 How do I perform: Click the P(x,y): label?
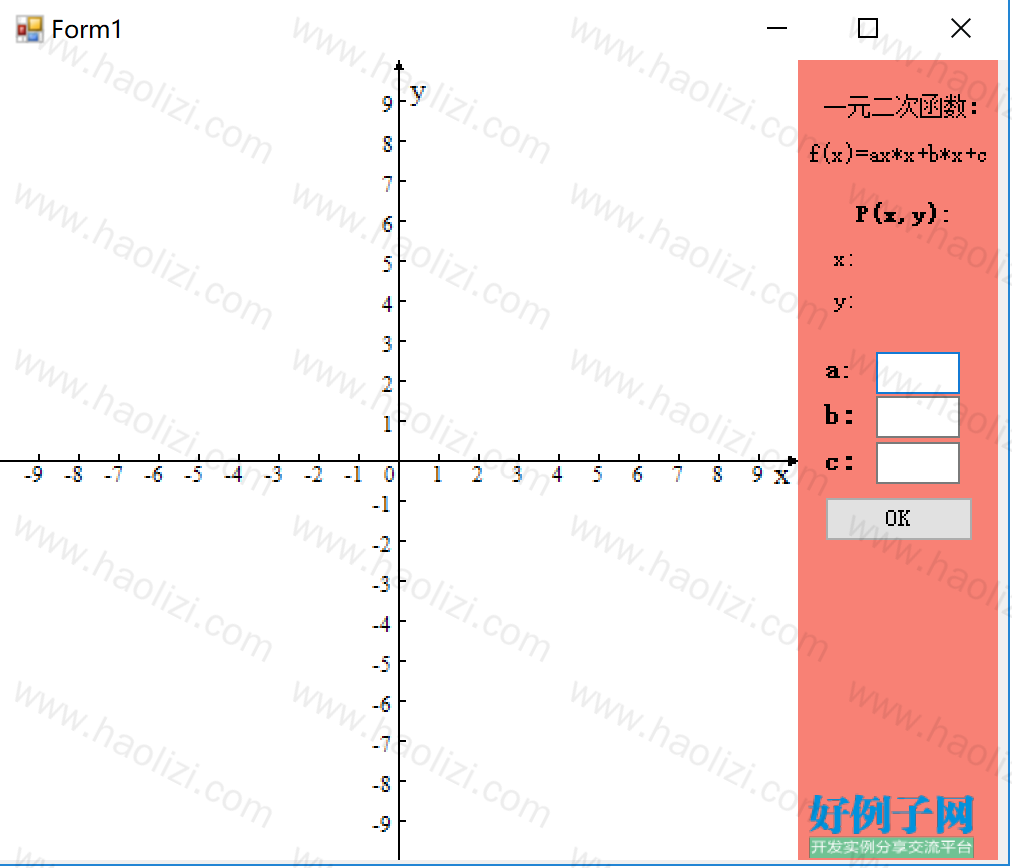(902, 214)
